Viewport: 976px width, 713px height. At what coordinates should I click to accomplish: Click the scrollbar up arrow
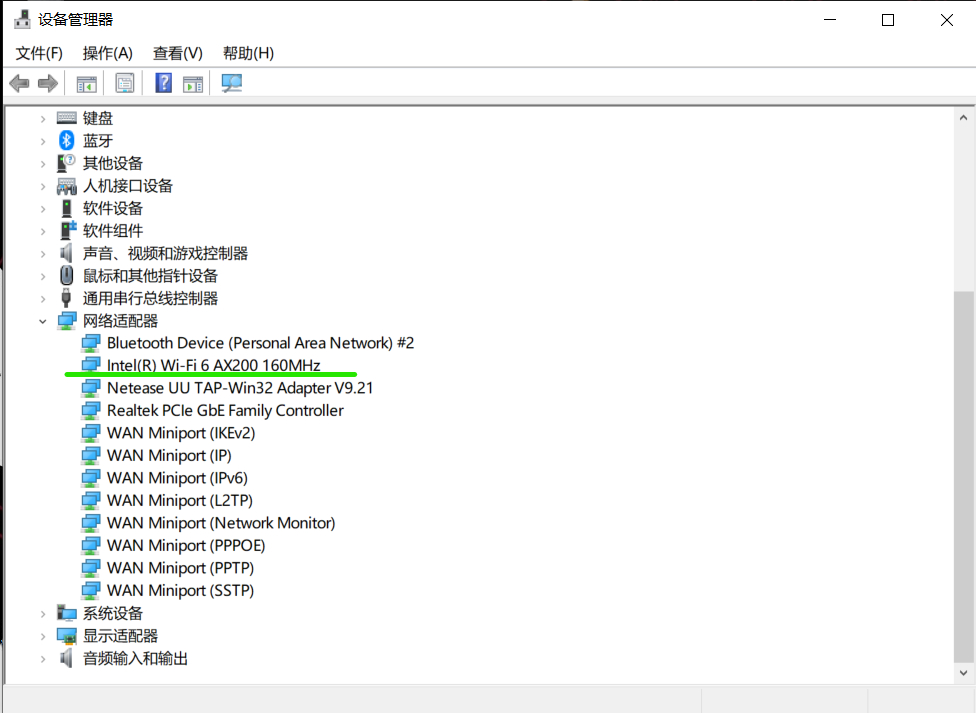[x=964, y=118]
